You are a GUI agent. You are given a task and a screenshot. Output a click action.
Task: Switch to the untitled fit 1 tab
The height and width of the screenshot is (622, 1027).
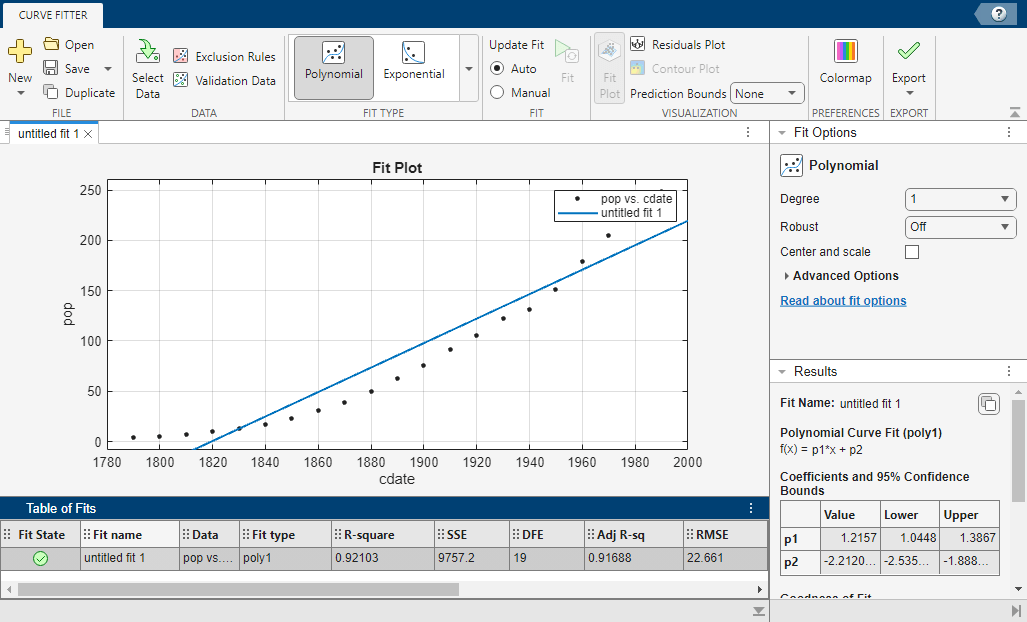pyautogui.click(x=48, y=134)
